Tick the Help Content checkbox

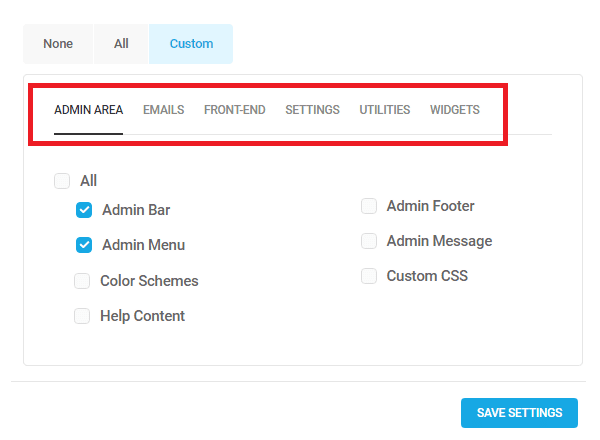(x=82, y=316)
